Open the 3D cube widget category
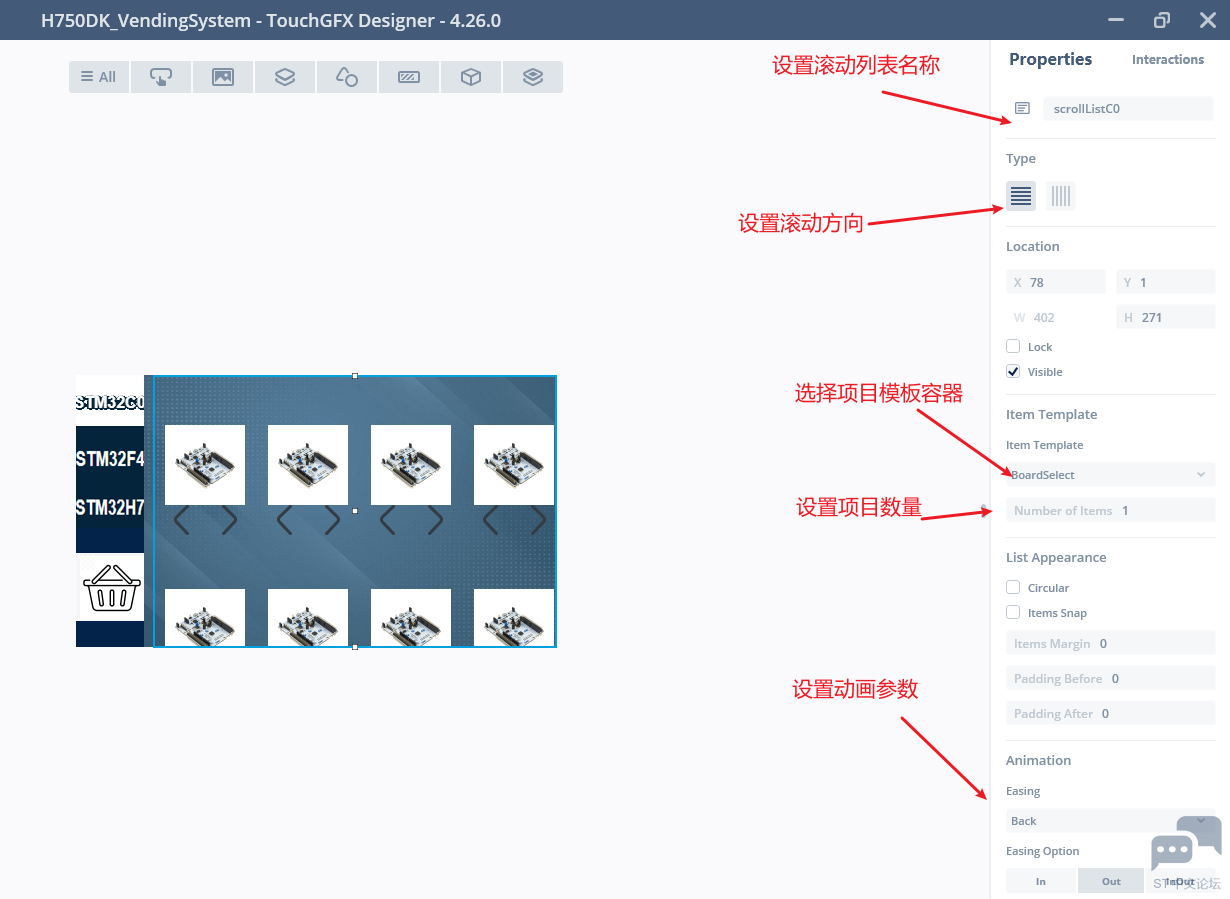Screen dimensions: 1230x899 (471, 77)
